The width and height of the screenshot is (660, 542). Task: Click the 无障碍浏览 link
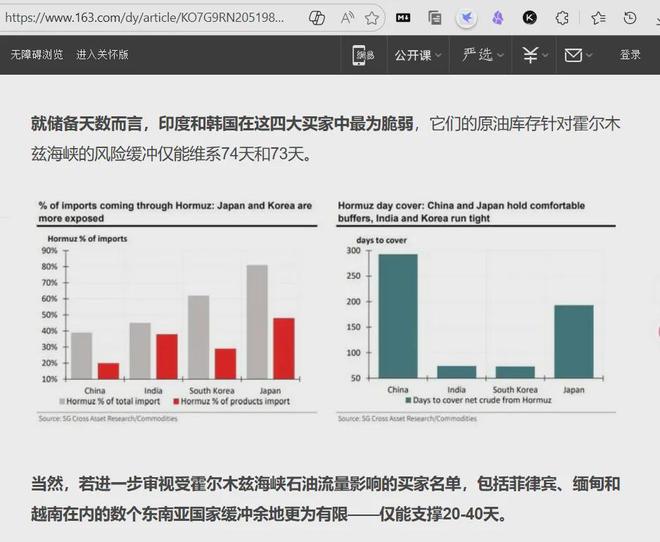coord(36,55)
